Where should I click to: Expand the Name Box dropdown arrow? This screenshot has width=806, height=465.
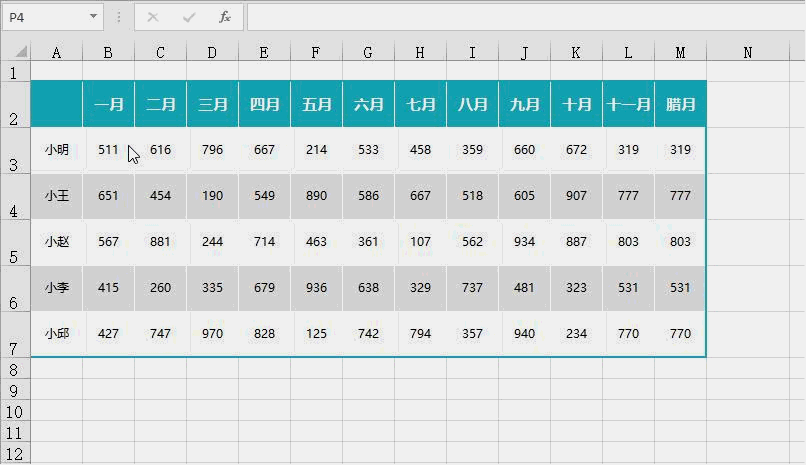pyautogui.click(x=93, y=17)
